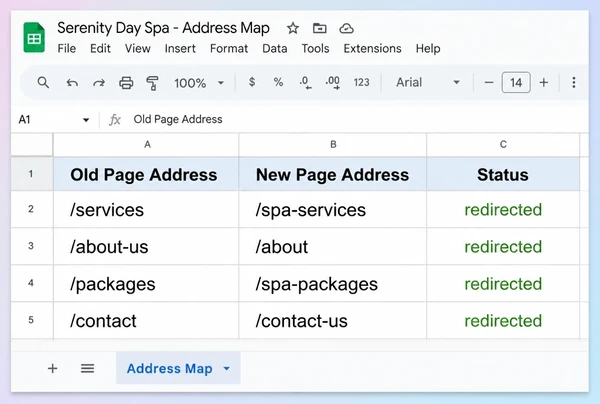The width and height of the screenshot is (600, 404).
Task: Select row 1 header
Action: click(32, 174)
